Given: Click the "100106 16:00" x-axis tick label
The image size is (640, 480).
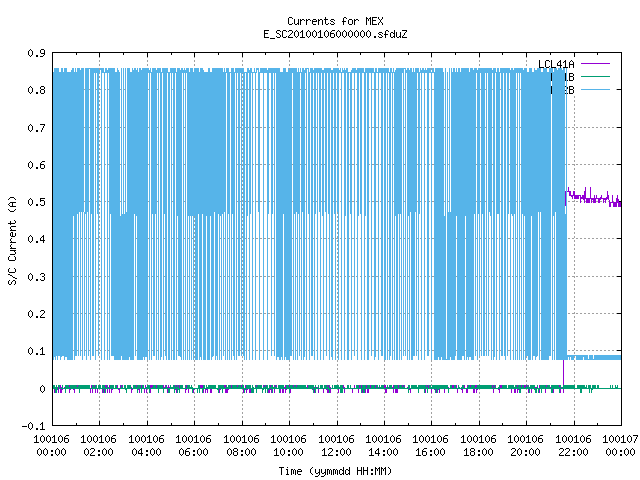Looking at the screenshot, I should coord(431,446).
